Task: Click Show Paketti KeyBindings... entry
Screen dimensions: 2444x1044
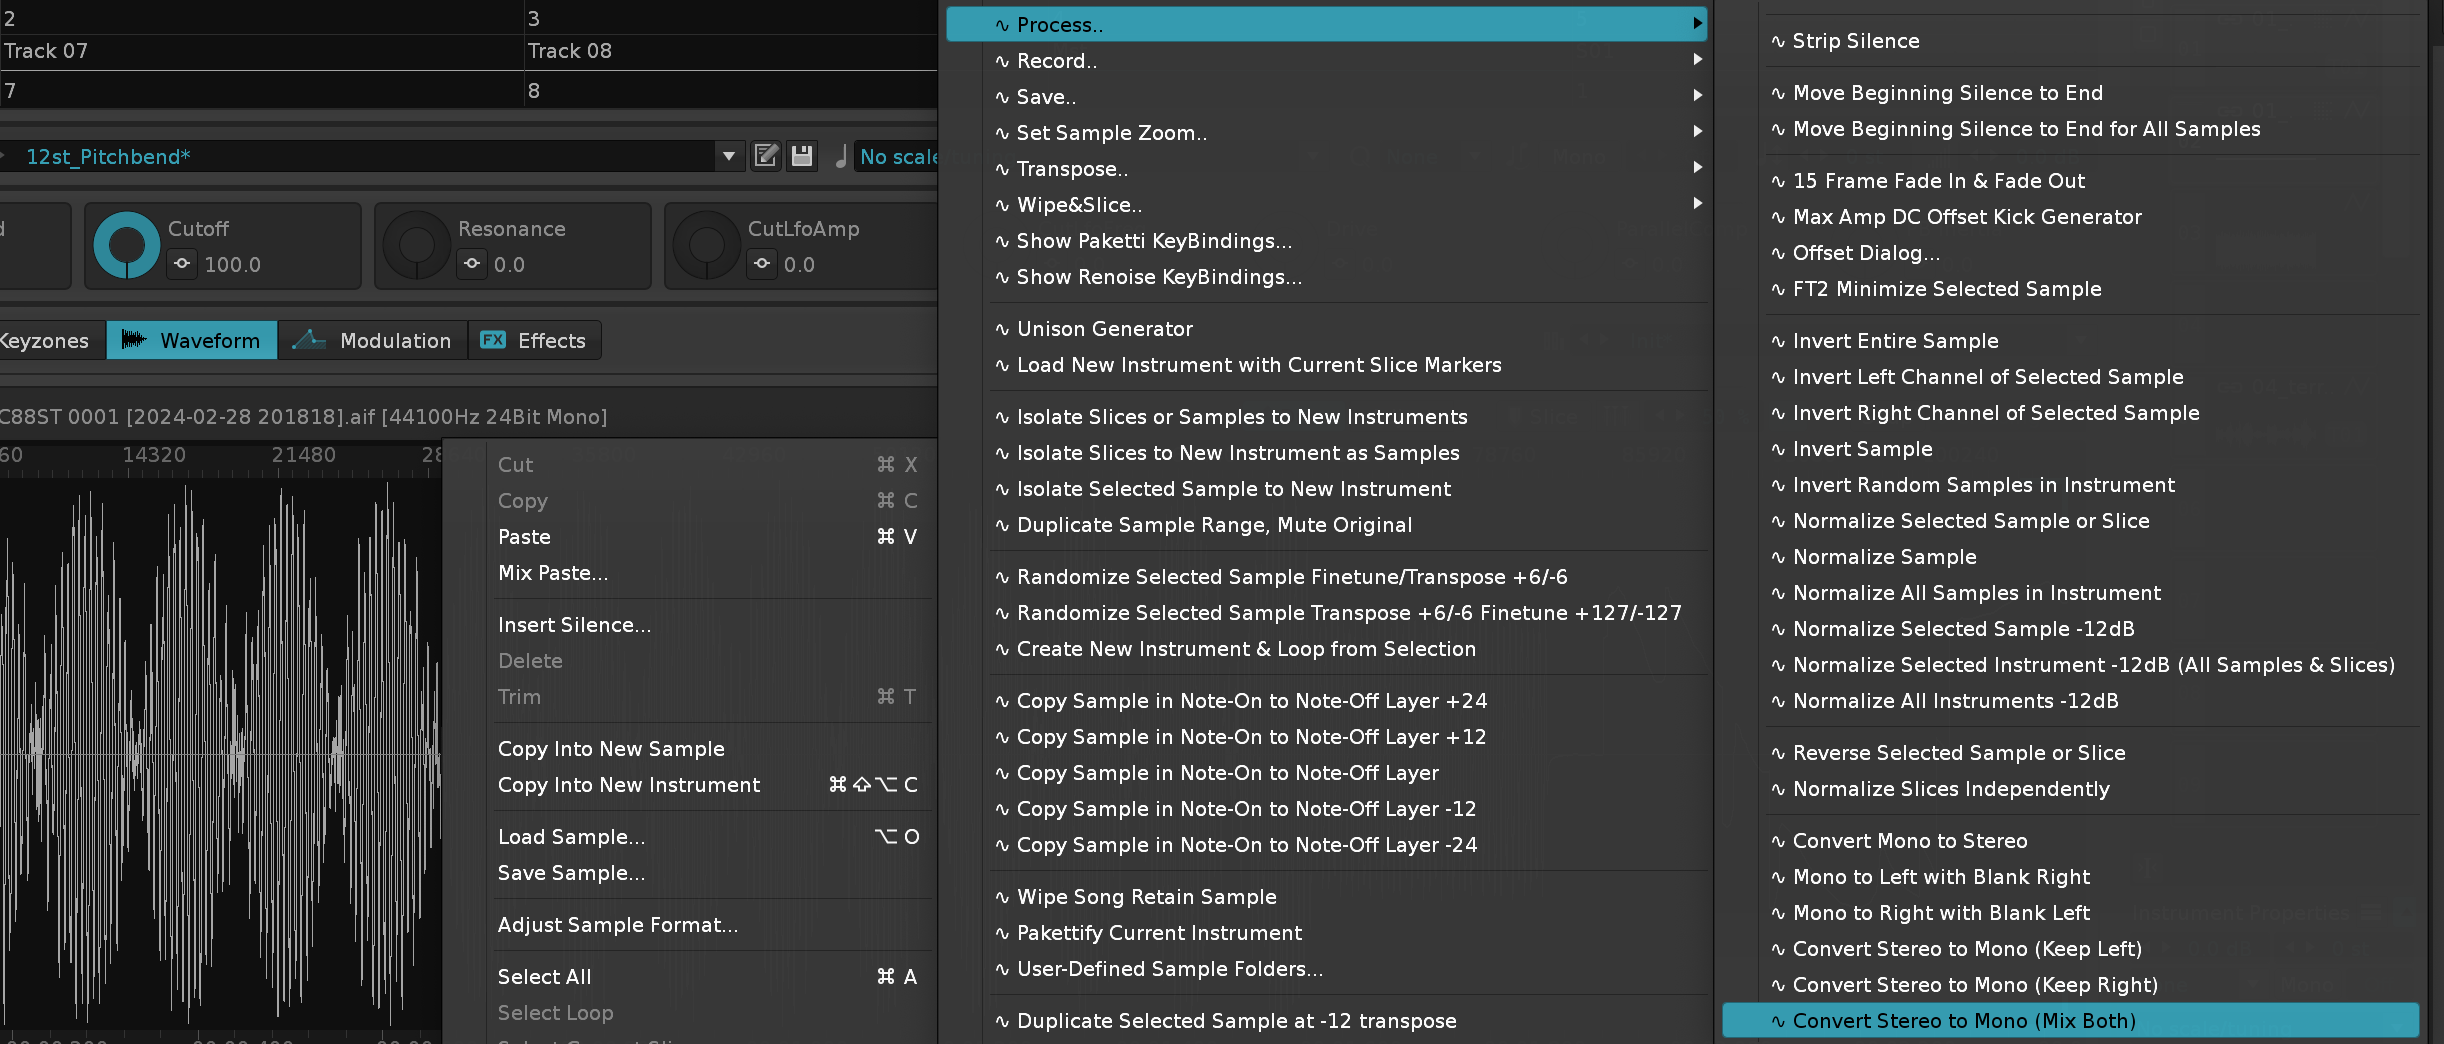Action: pos(1154,241)
